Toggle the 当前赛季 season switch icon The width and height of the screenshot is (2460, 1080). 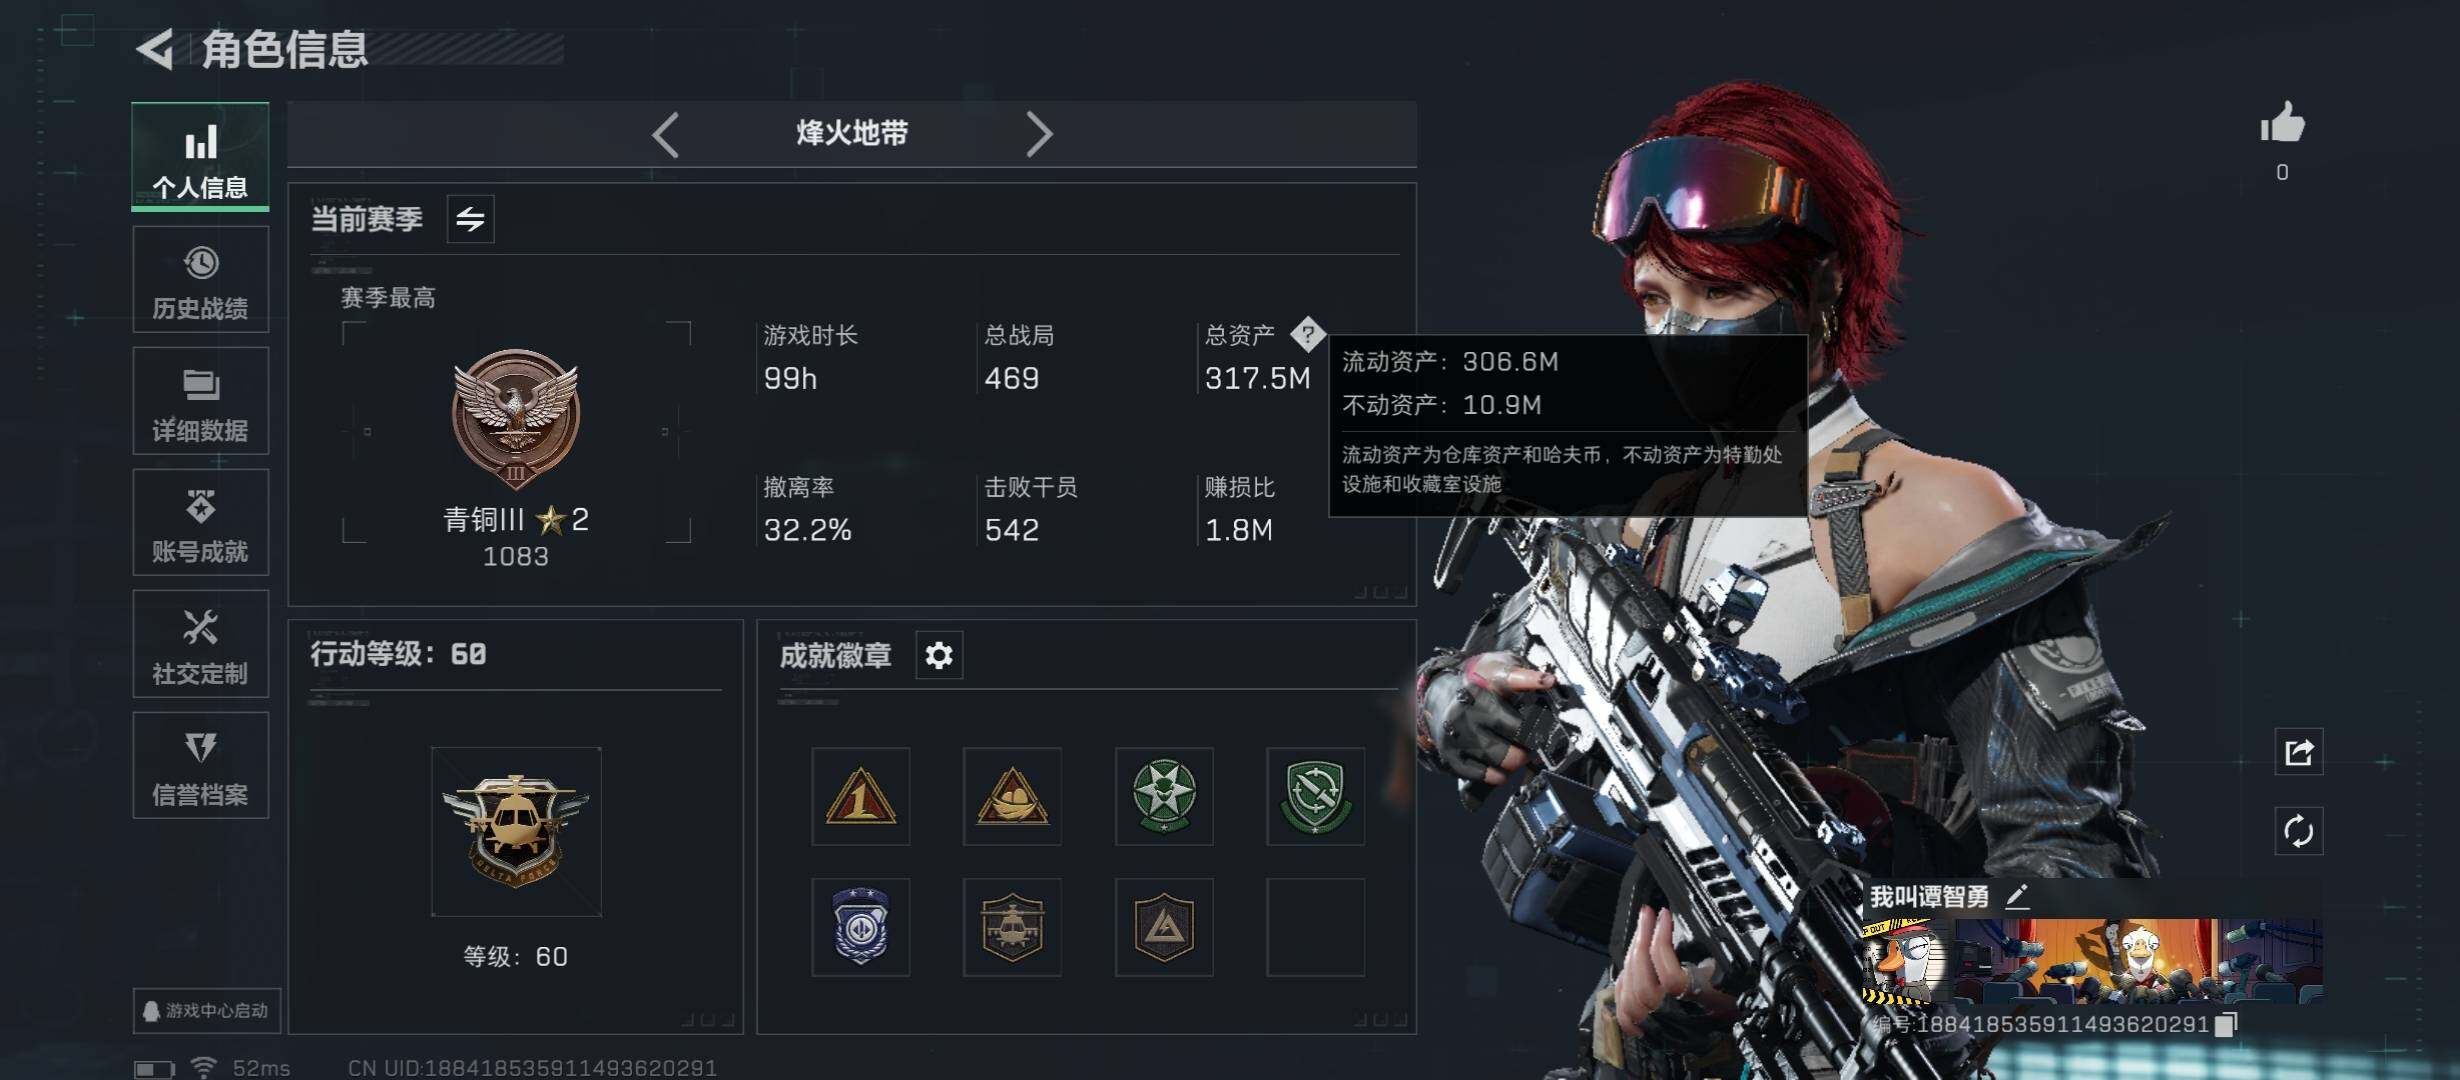point(470,219)
